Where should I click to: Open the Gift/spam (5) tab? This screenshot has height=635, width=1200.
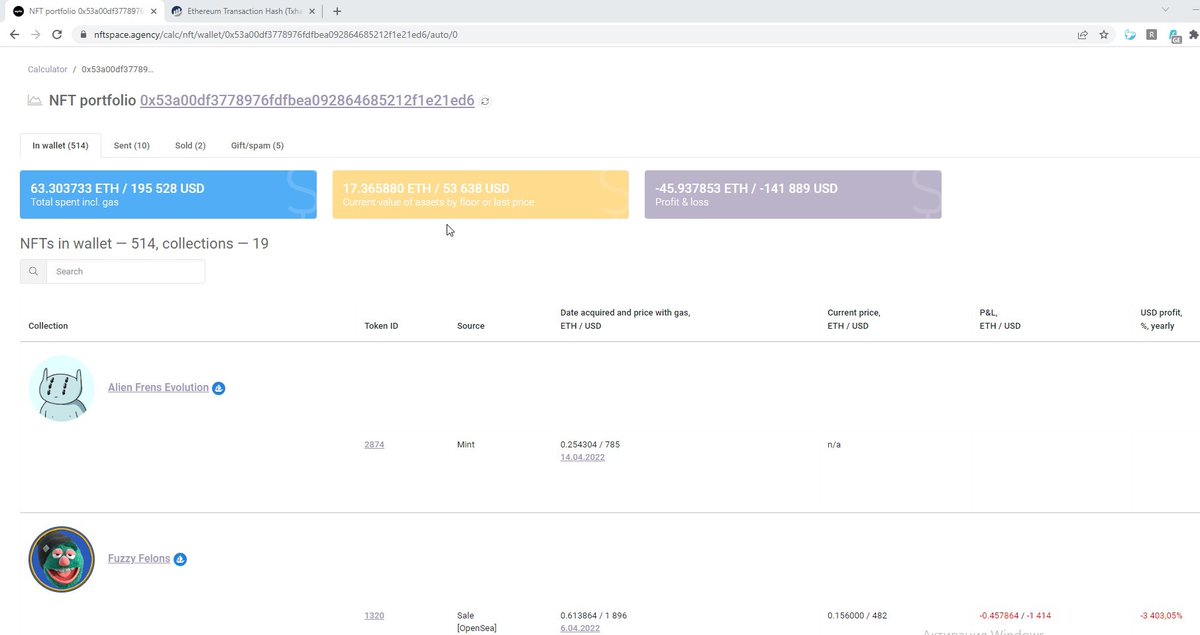(256, 145)
